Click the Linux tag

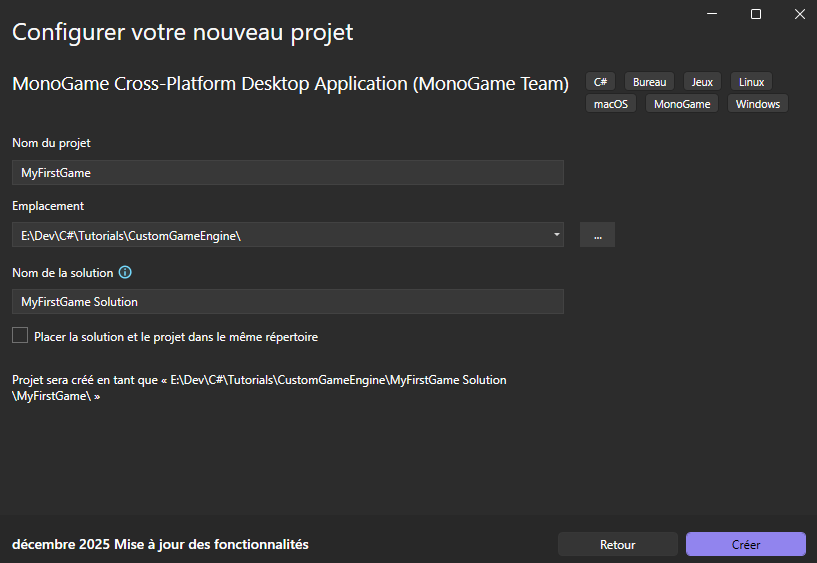pos(751,82)
